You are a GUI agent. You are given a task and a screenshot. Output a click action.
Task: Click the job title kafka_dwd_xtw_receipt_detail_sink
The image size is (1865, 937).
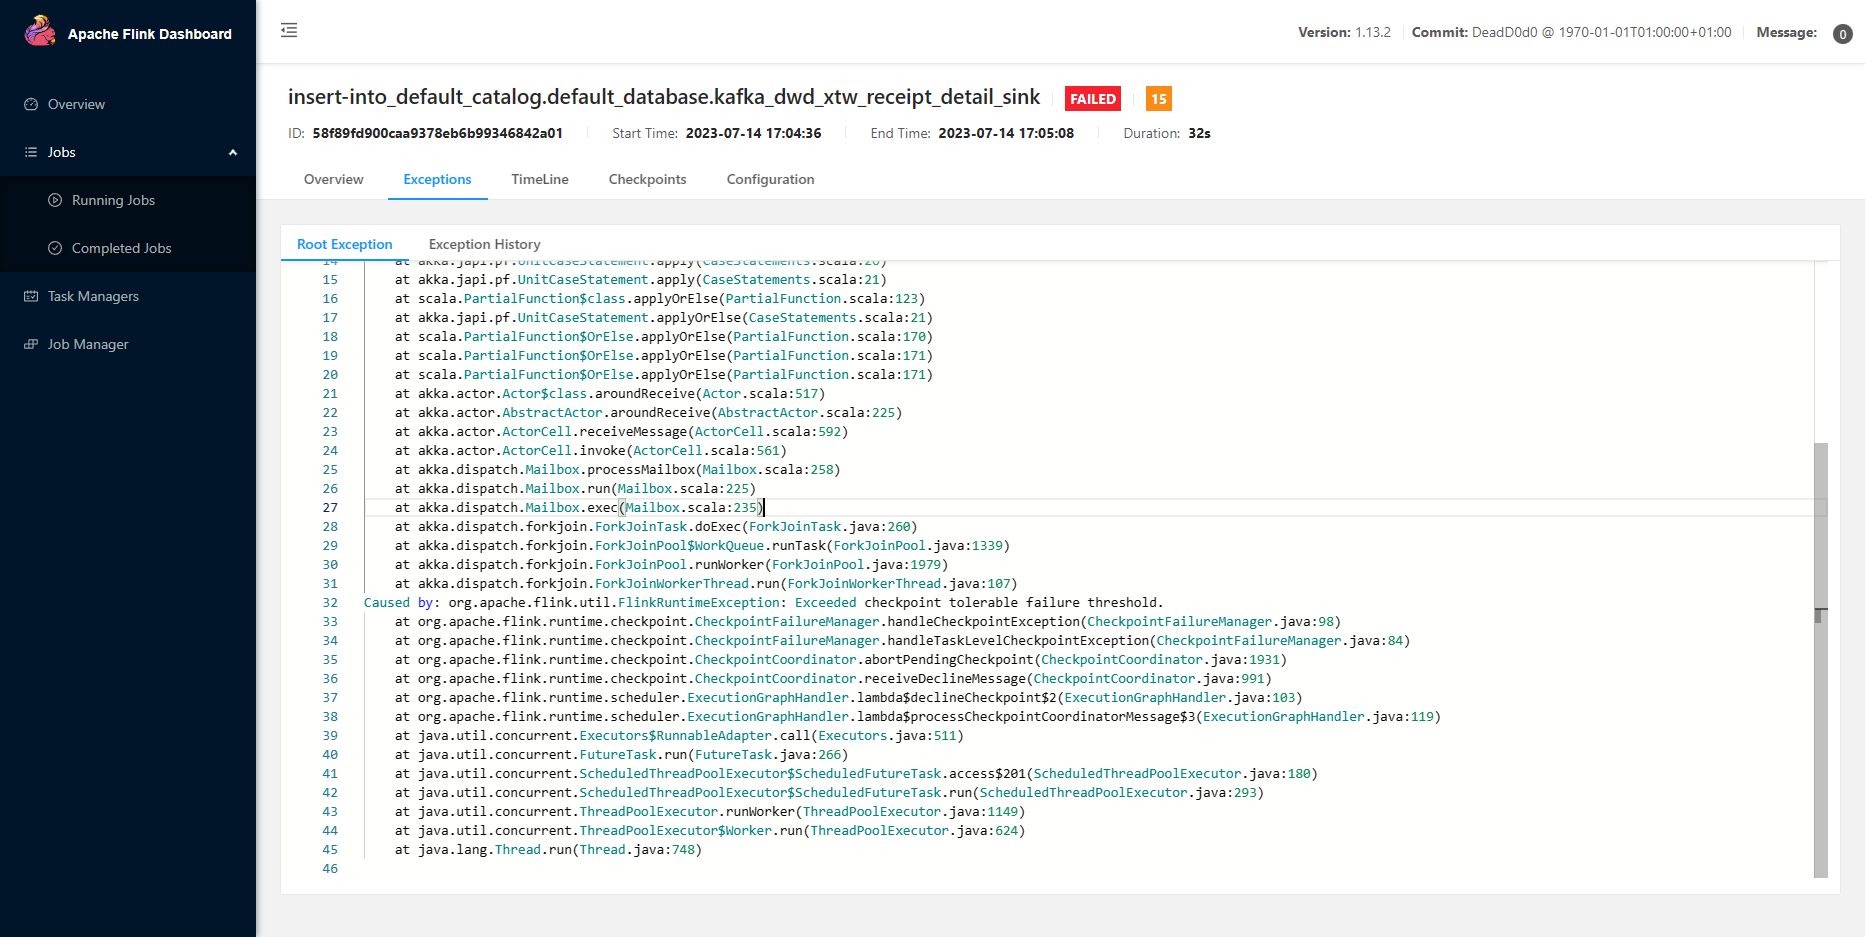pos(664,97)
